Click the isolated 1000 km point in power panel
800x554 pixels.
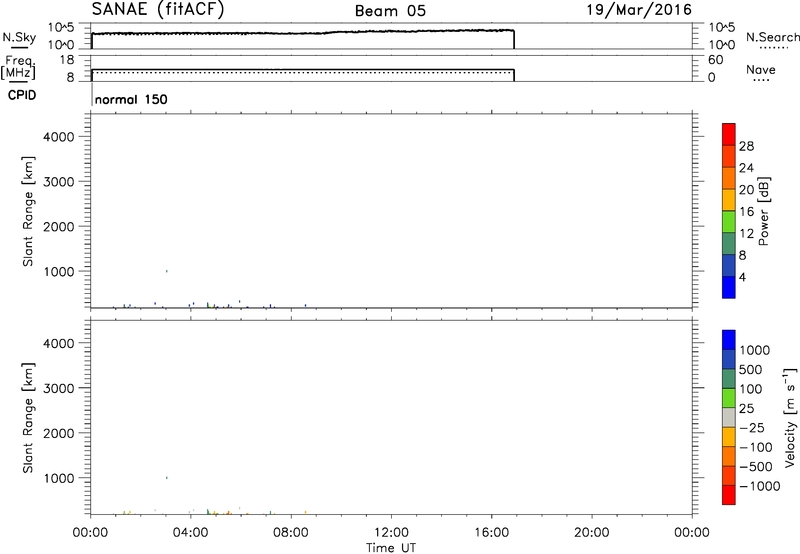pos(166,271)
